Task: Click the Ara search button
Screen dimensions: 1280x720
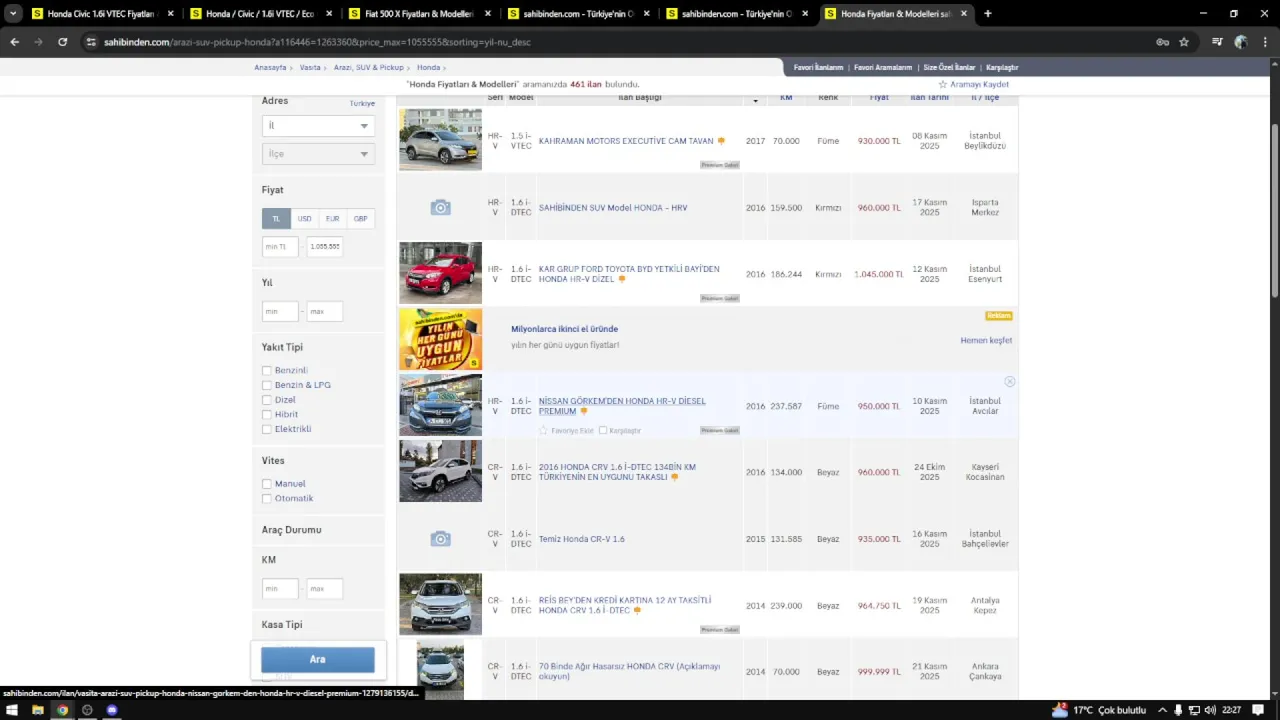Action: click(x=318, y=660)
